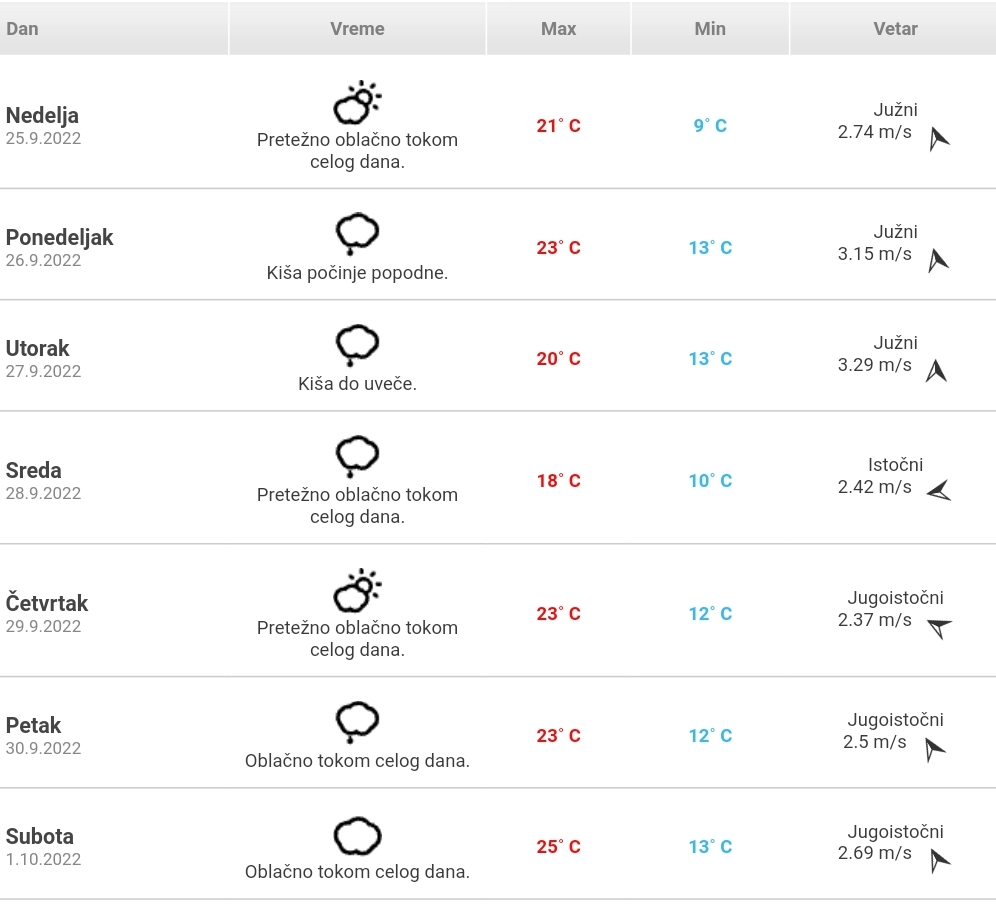996x921 pixels.
Task: Click the partly cloudy icon for Četvrtak
Action: (357, 590)
